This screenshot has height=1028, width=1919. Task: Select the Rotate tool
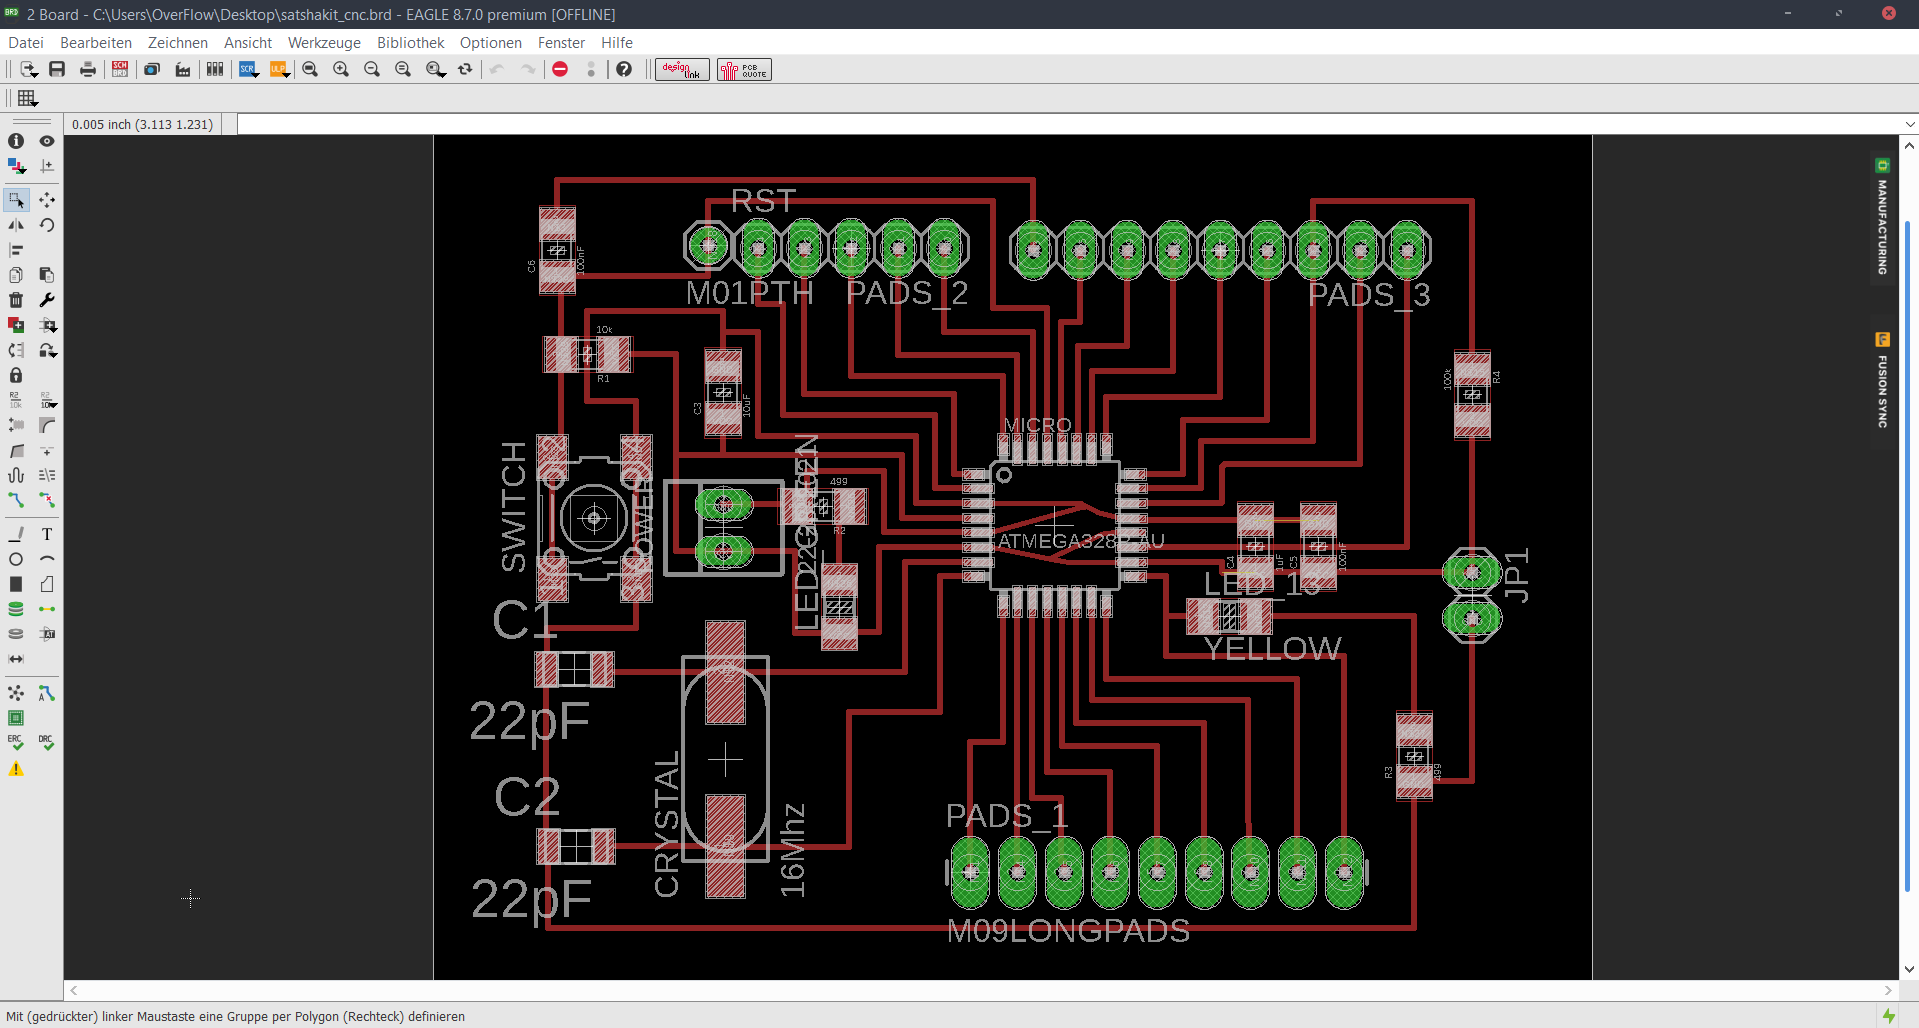coord(47,225)
